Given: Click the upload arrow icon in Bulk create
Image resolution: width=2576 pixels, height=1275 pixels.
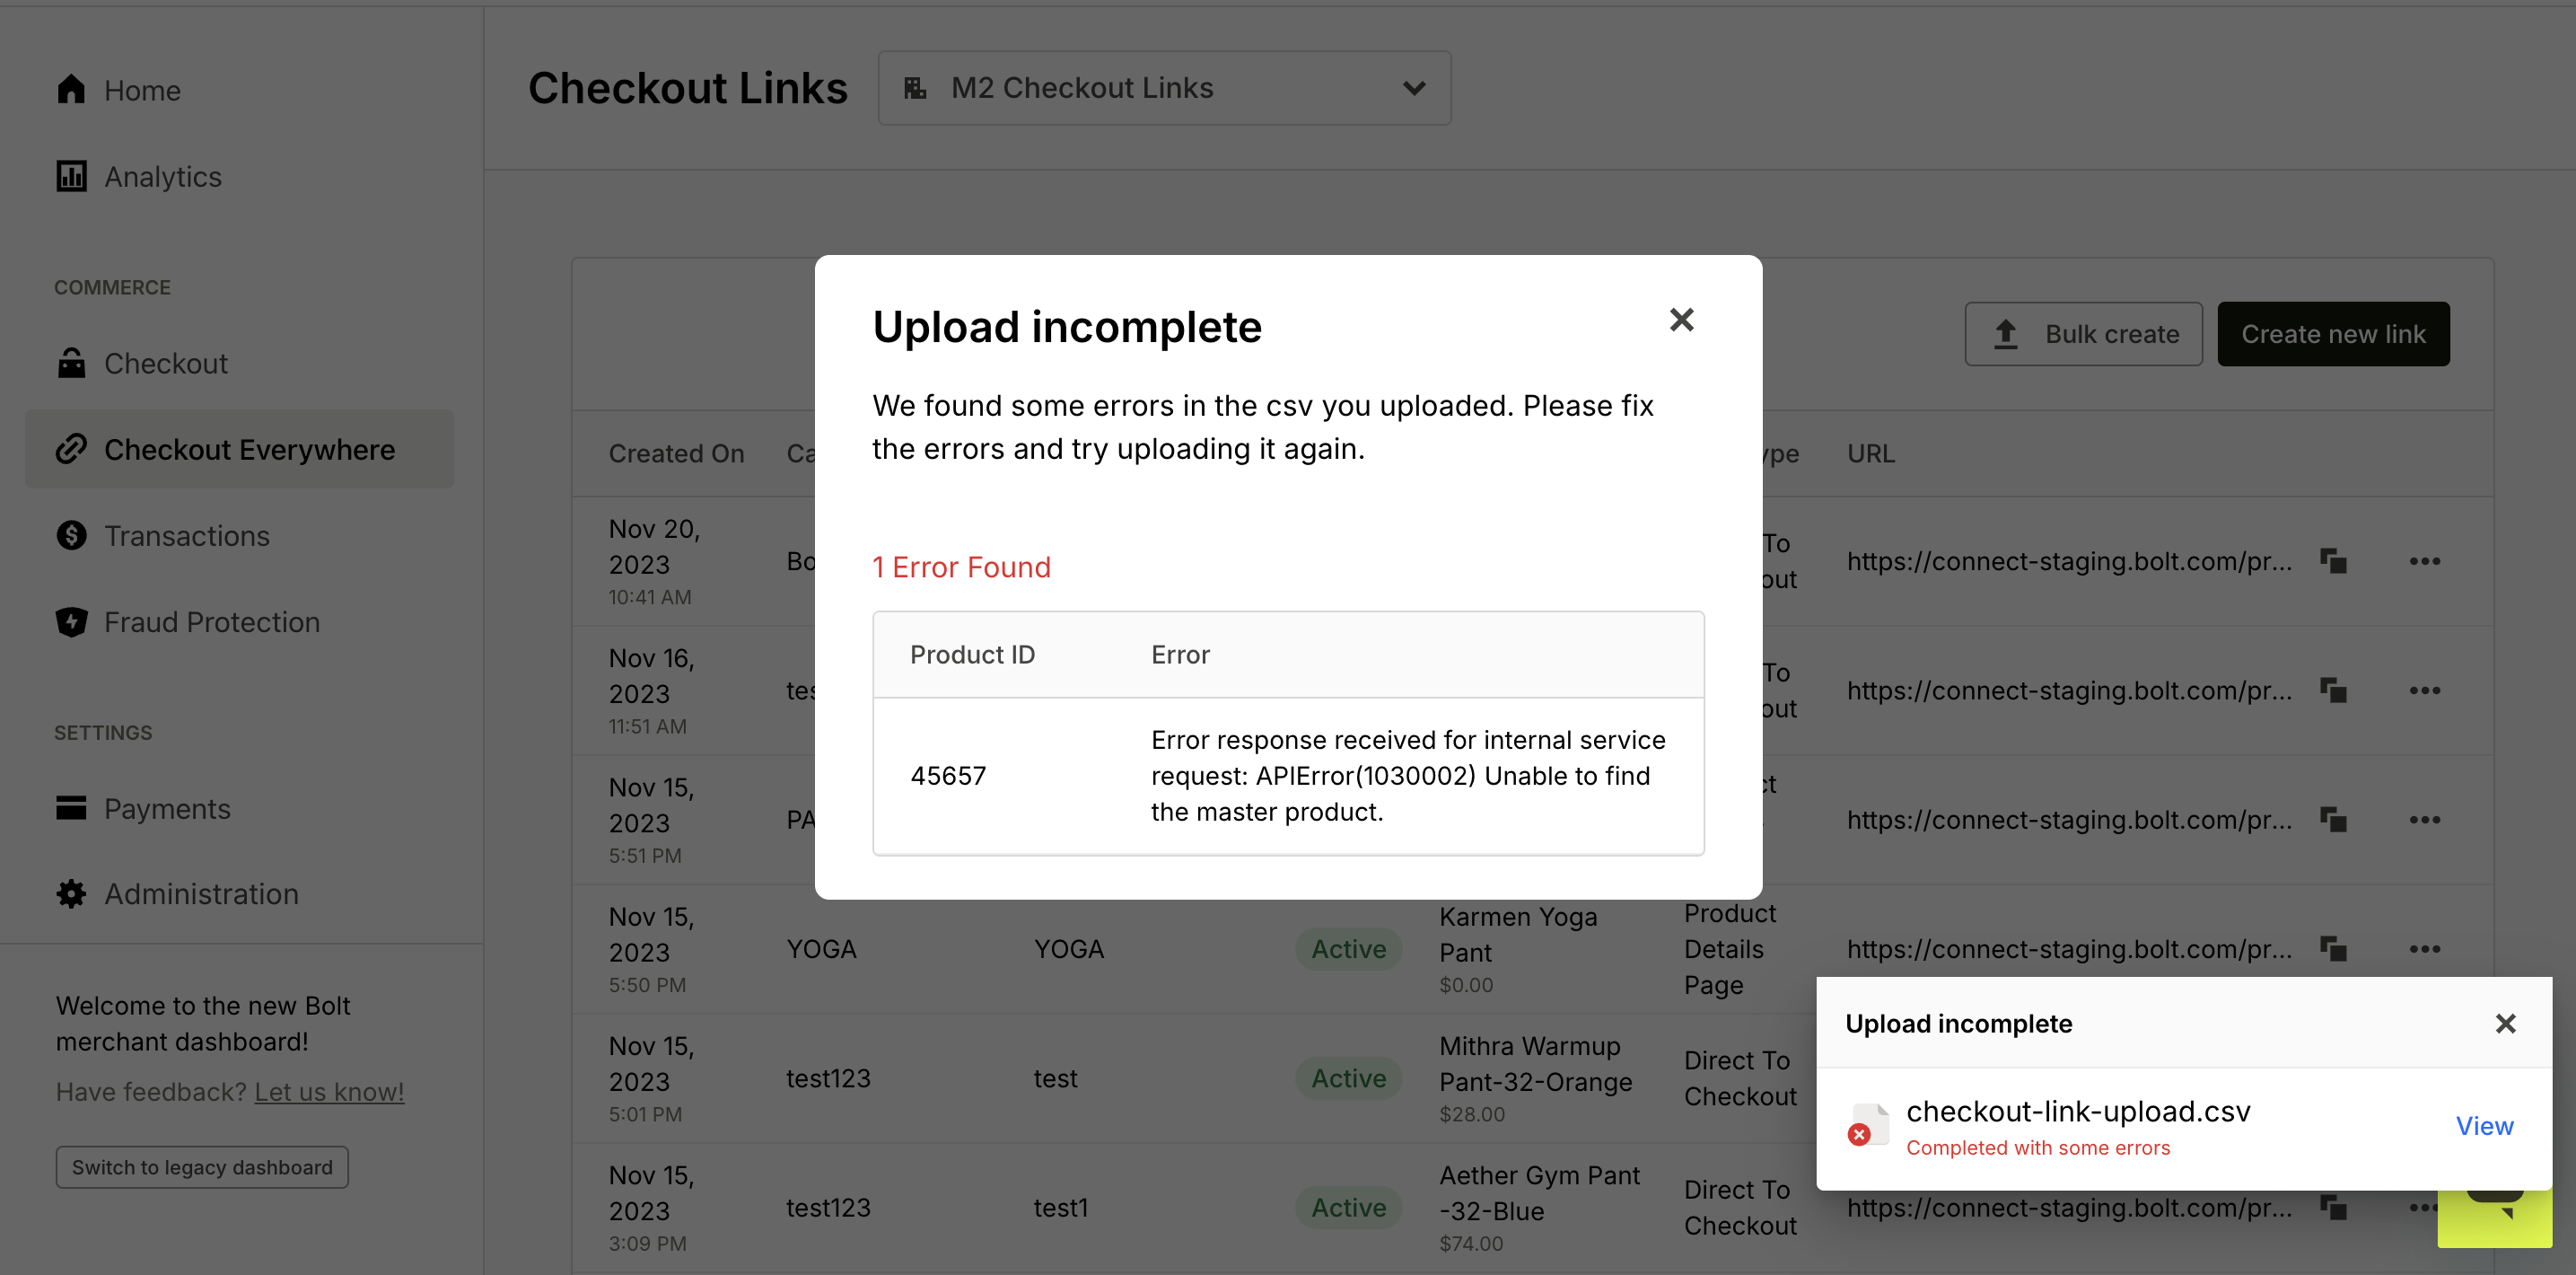Looking at the screenshot, I should click(x=2005, y=334).
